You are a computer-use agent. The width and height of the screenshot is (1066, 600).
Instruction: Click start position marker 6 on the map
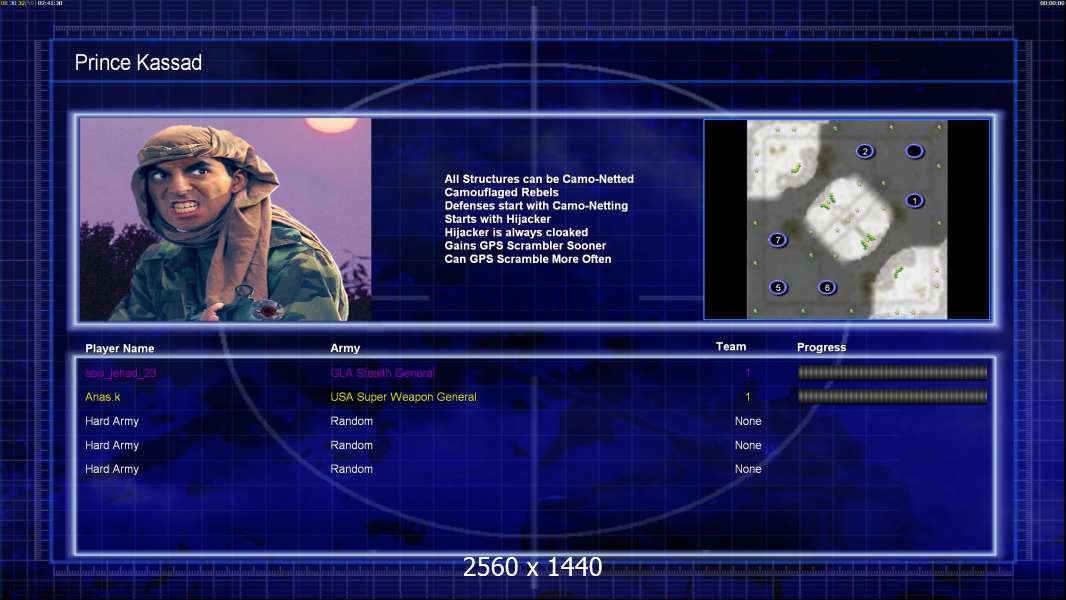pyautogui.click(x=827, y=287)
